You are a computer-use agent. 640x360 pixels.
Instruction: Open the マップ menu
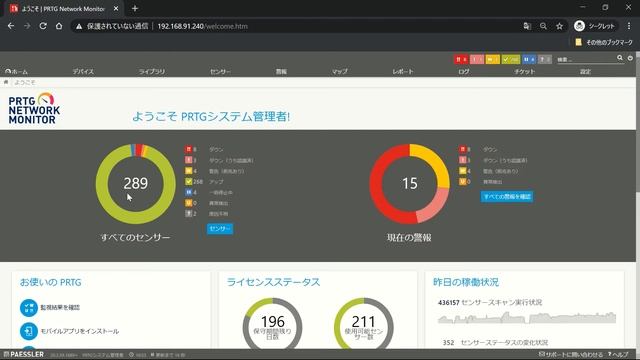click(x=340, y=71)
